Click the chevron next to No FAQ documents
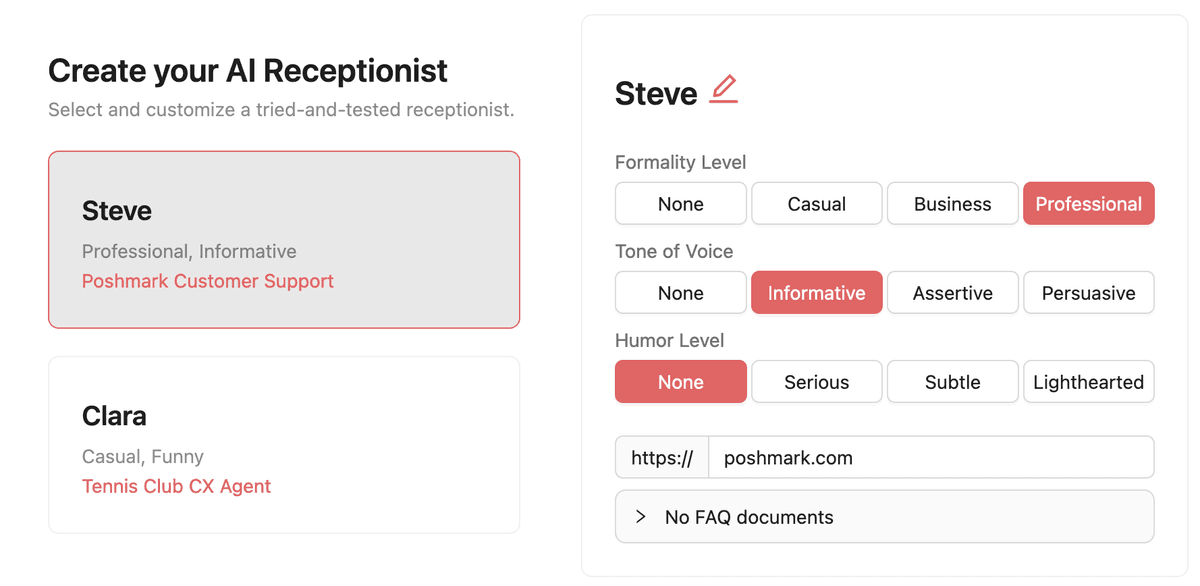This screenshot has width=1200, height=586. (641, 517)
